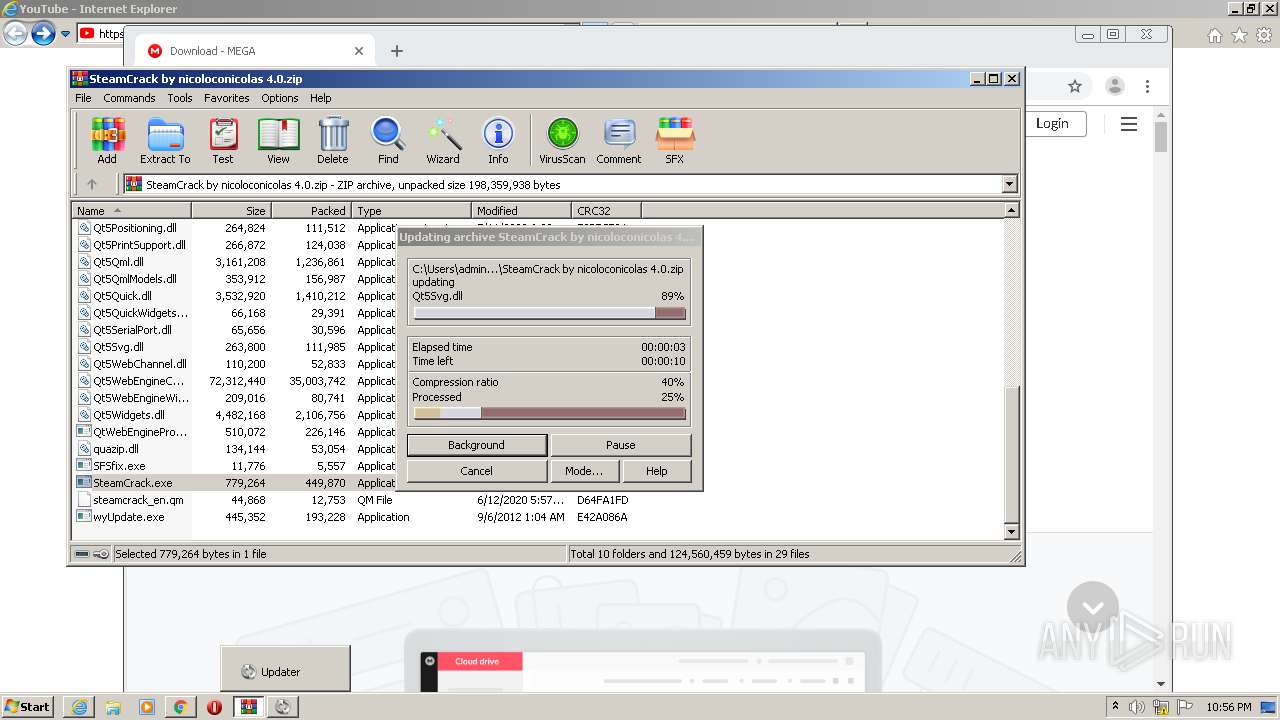Cancel the archive update
Image resolution: width=1280 pixels, height=720 pixels.
tap(476, 471)
